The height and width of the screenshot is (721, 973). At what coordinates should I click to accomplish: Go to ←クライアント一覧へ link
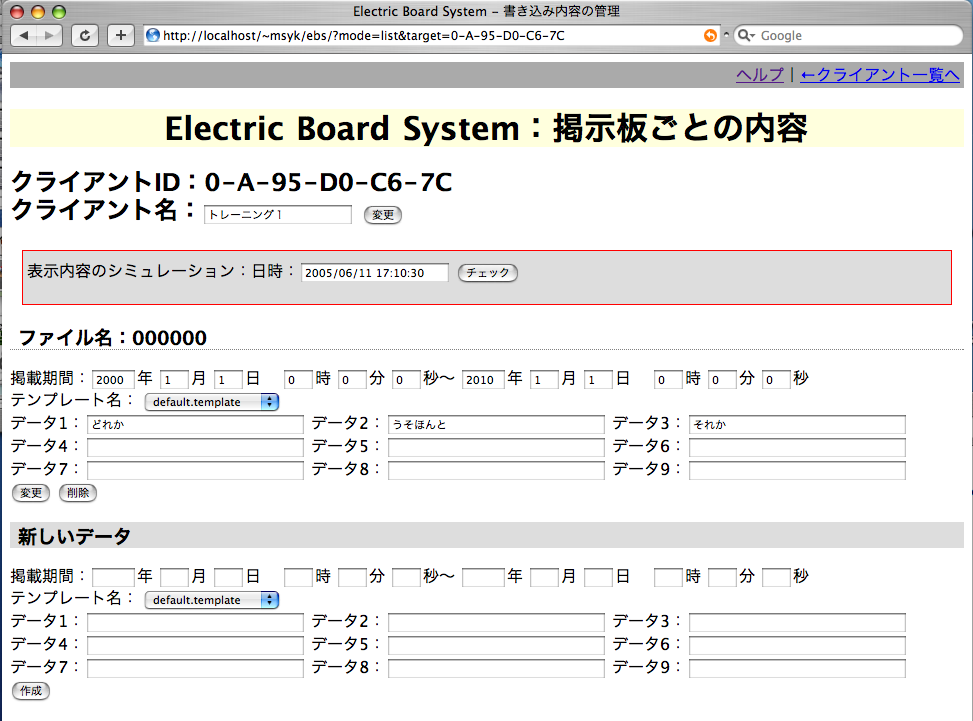[x=880, y=75]
